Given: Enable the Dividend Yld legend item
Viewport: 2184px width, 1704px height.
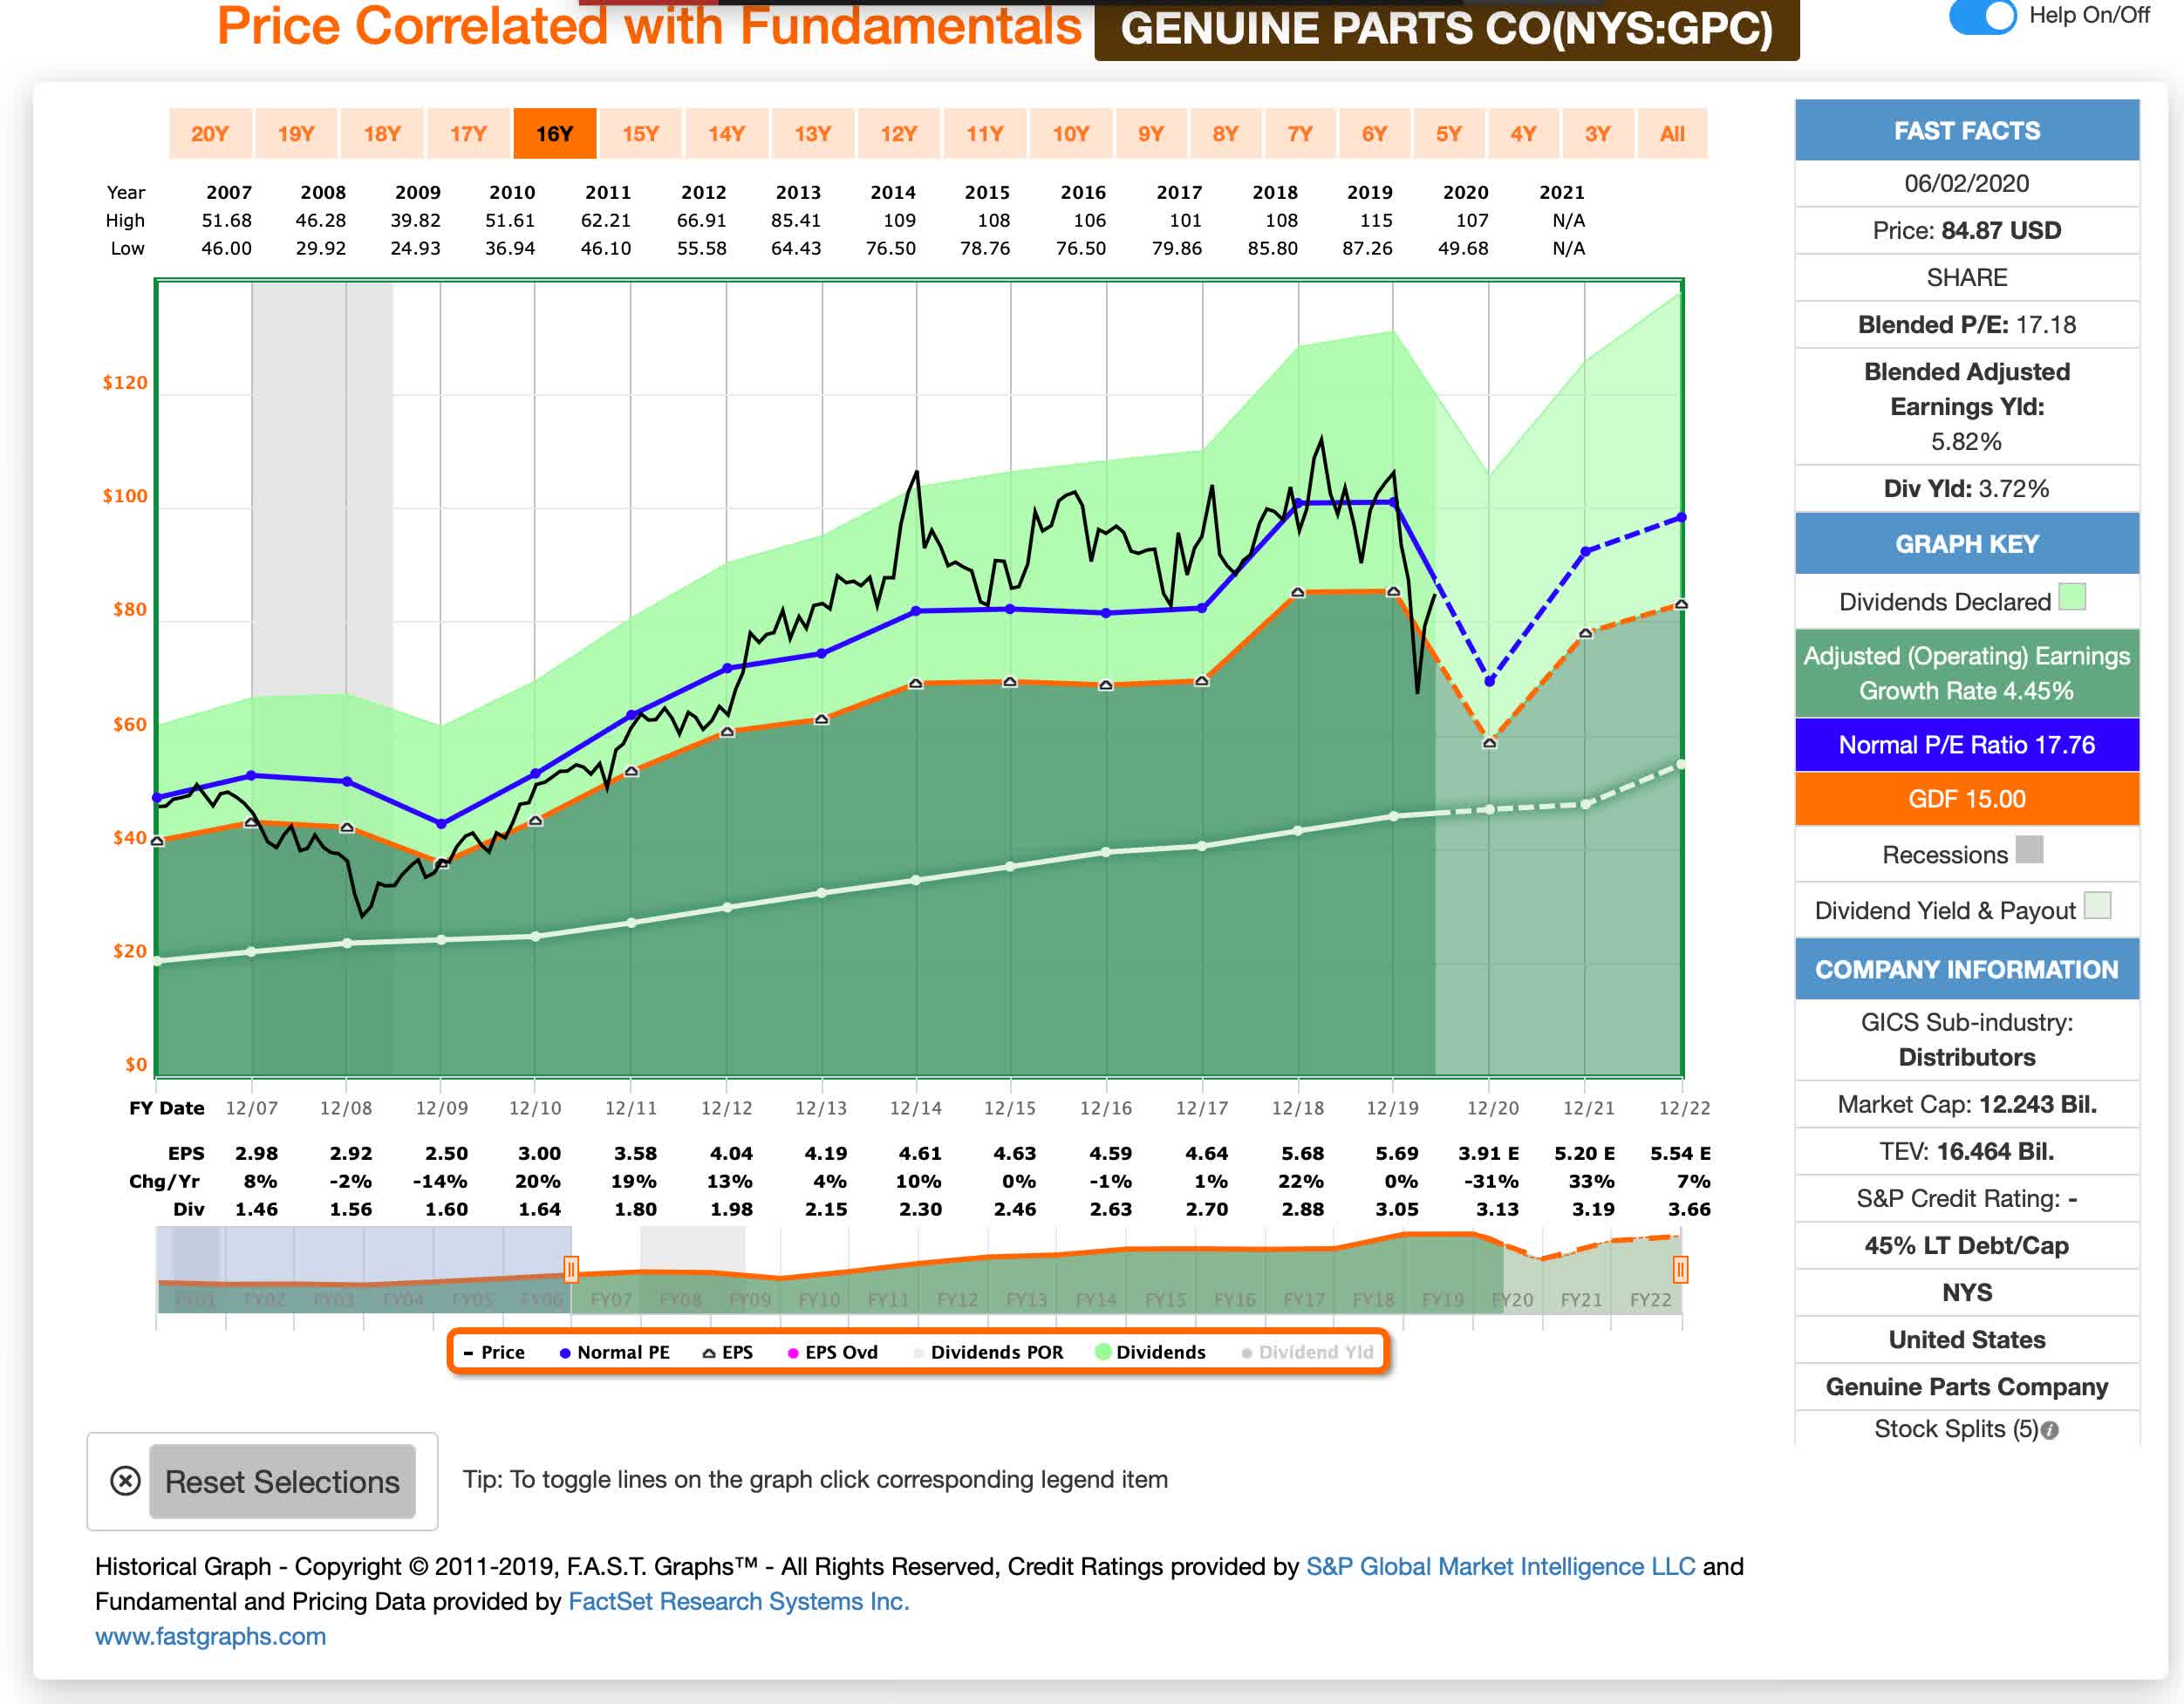Looking at the screenshot, I should (1307, 1352).
